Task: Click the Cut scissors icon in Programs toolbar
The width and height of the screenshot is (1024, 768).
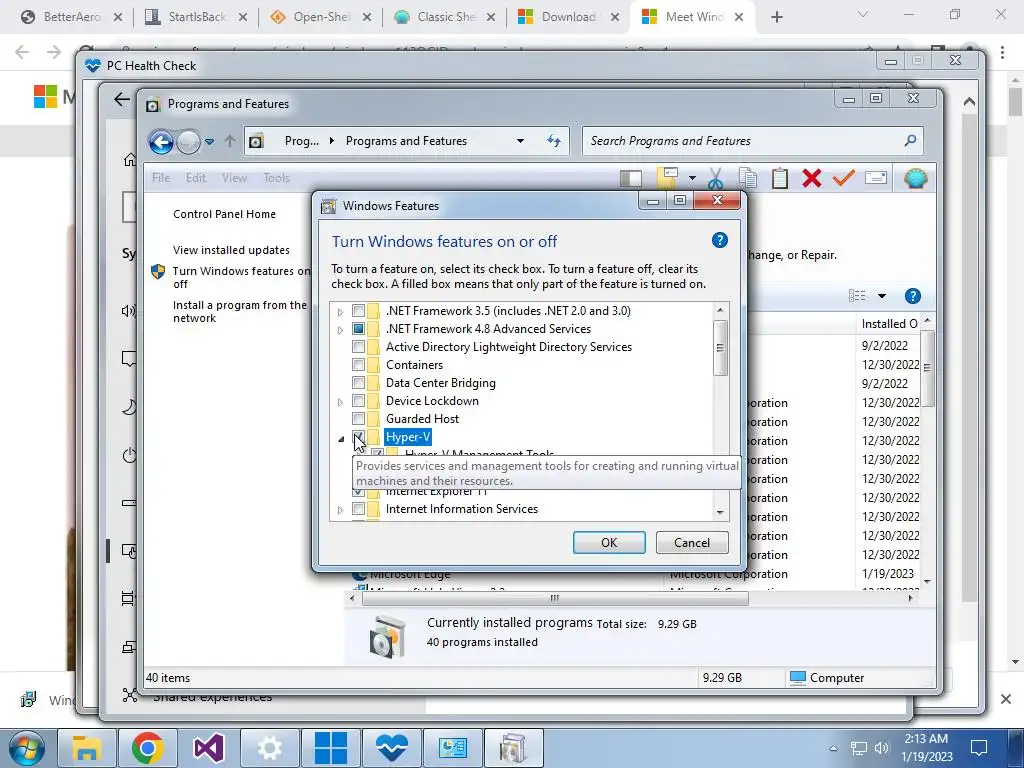Action: [715, 178]
